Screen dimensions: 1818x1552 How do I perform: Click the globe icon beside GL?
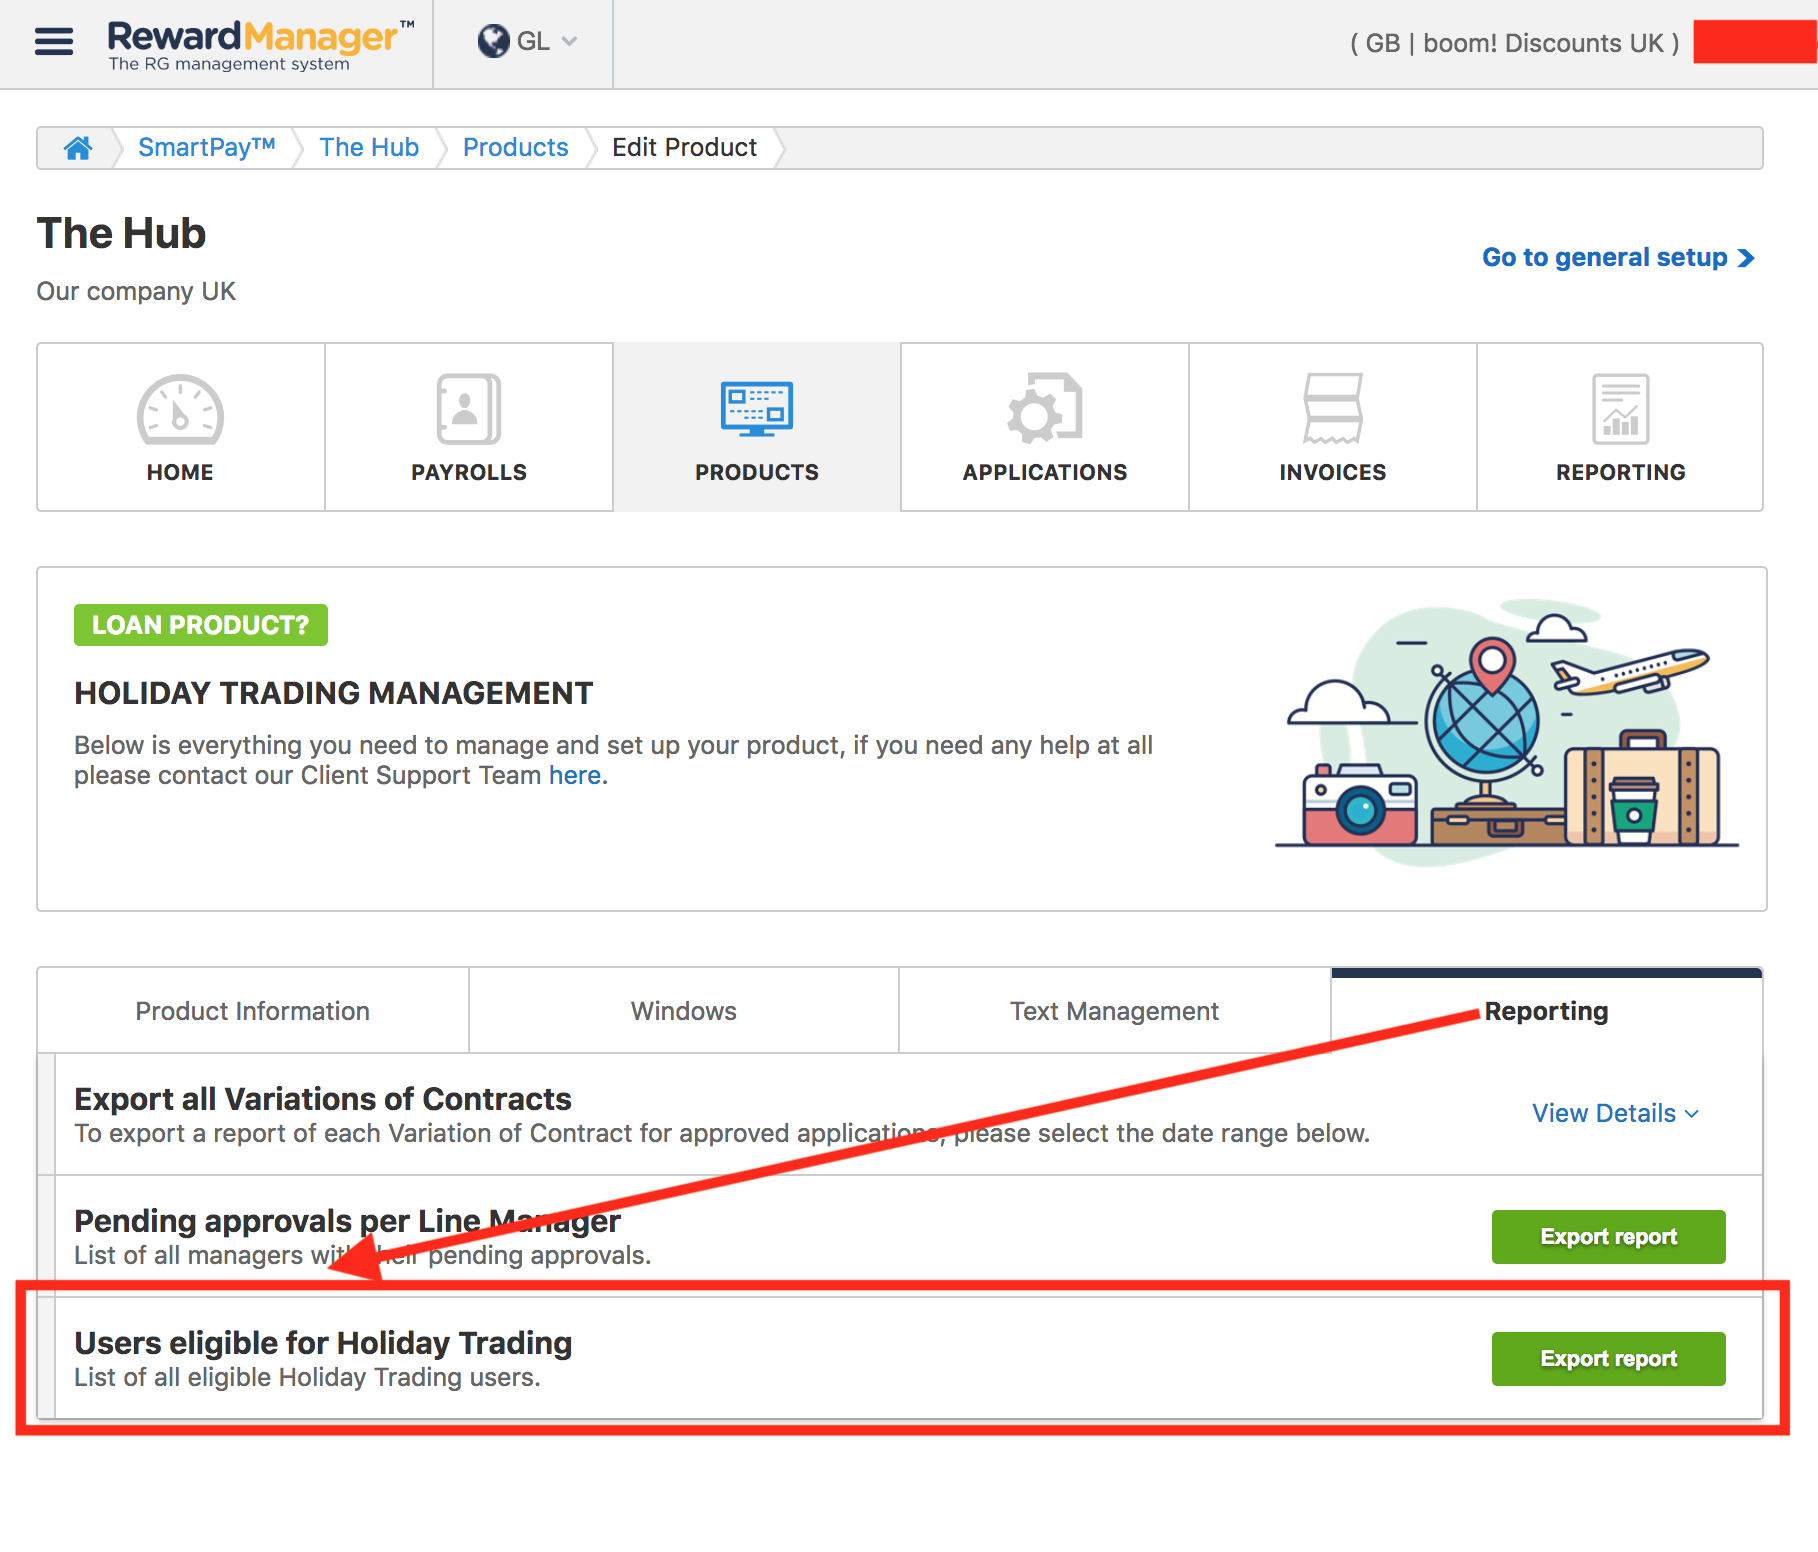[493, 41]
